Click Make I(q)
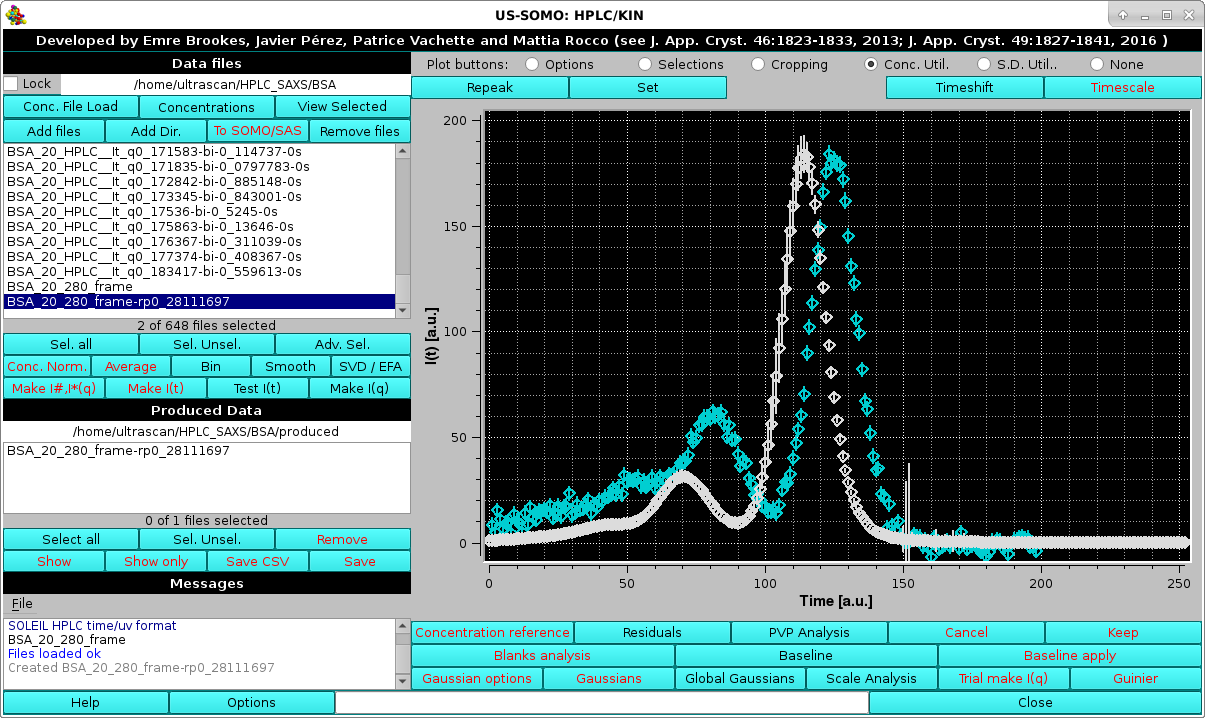 tap(359, 388)
